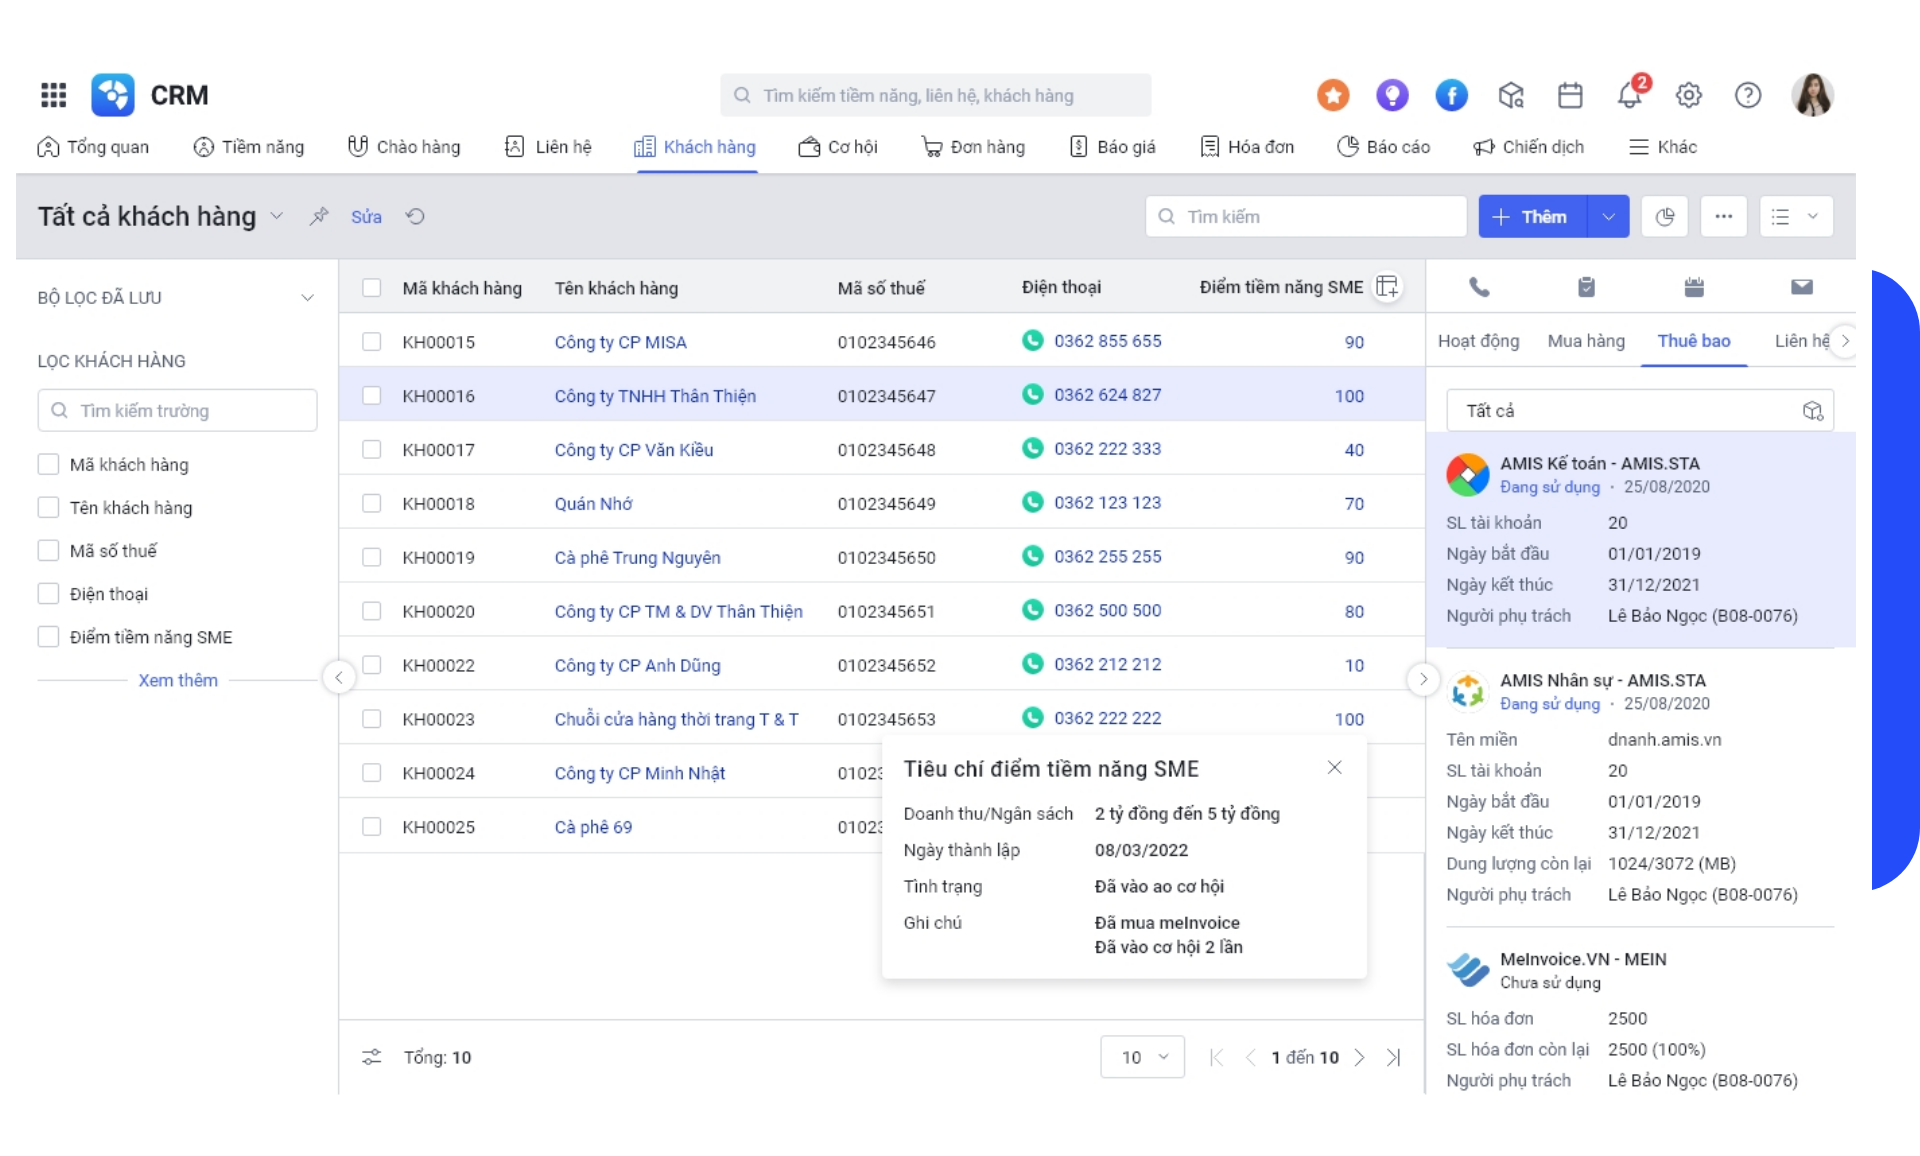The image size is (1920, 1156).
Task: Click the refresh list icon
Action: [415, 216]
